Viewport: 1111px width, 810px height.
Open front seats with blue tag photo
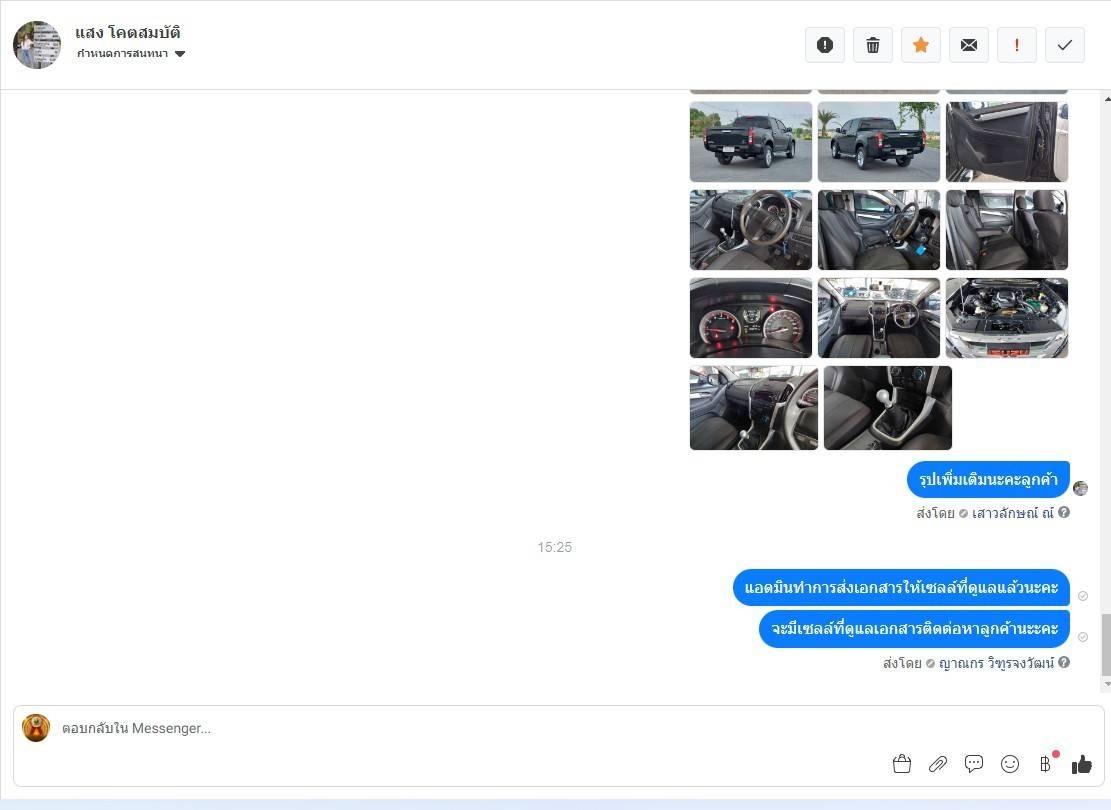(x=879, y=230)
